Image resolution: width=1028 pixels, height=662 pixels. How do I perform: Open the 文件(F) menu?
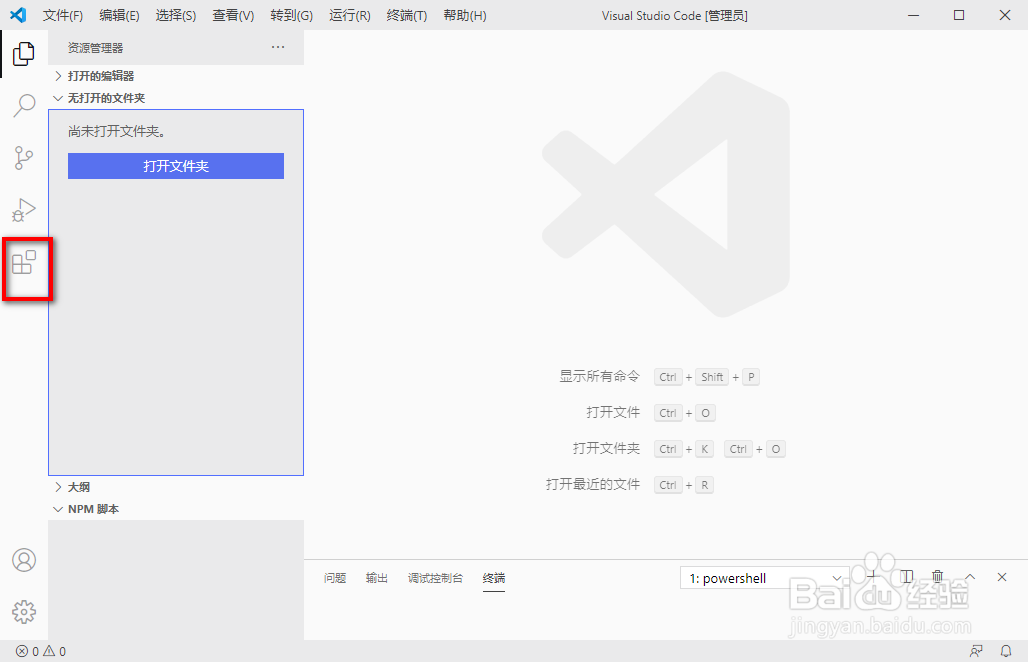tap(63, 15)
